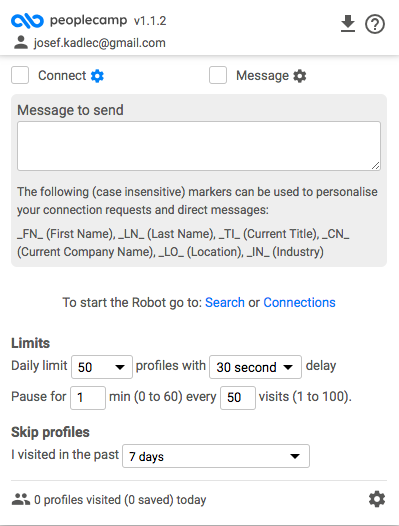Image resolution: width=399 pixels, height=526 pixels.
Task: Click the profiles visited people icon
Action: pos(21,499)
